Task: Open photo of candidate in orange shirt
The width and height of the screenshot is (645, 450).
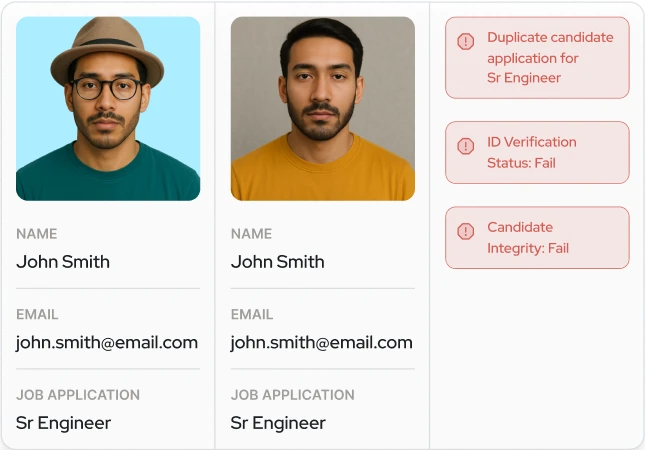Action: point(322,108)
